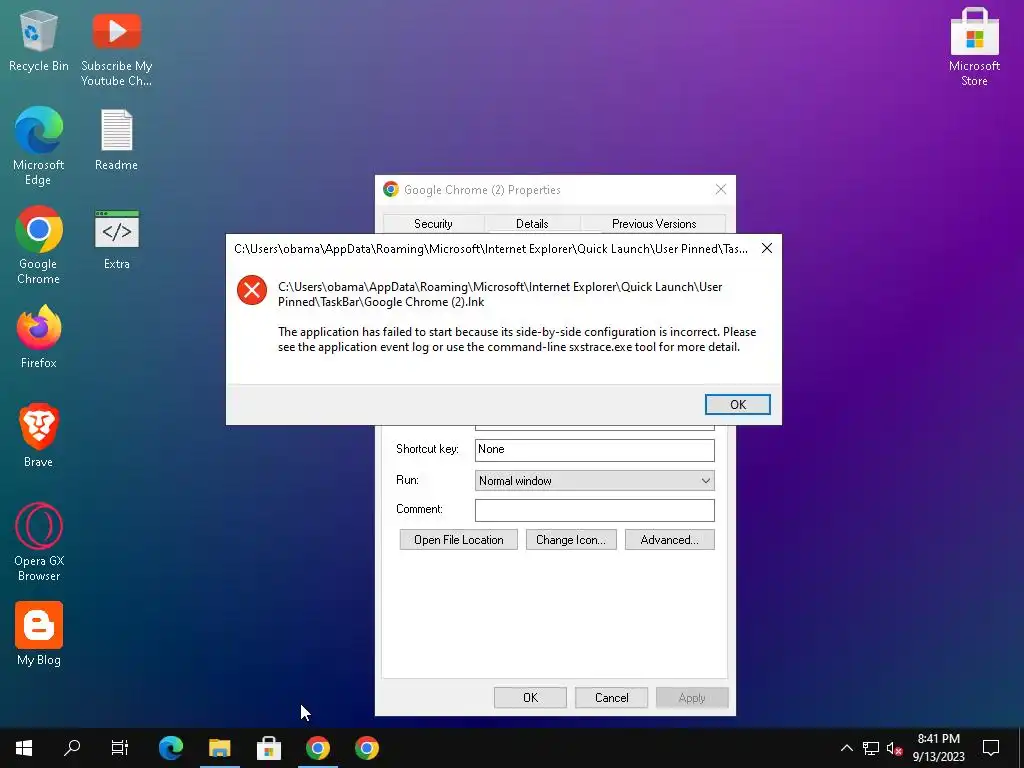Select the Readme file icon
Viewport: 1024px width, 768px height.
116,140
